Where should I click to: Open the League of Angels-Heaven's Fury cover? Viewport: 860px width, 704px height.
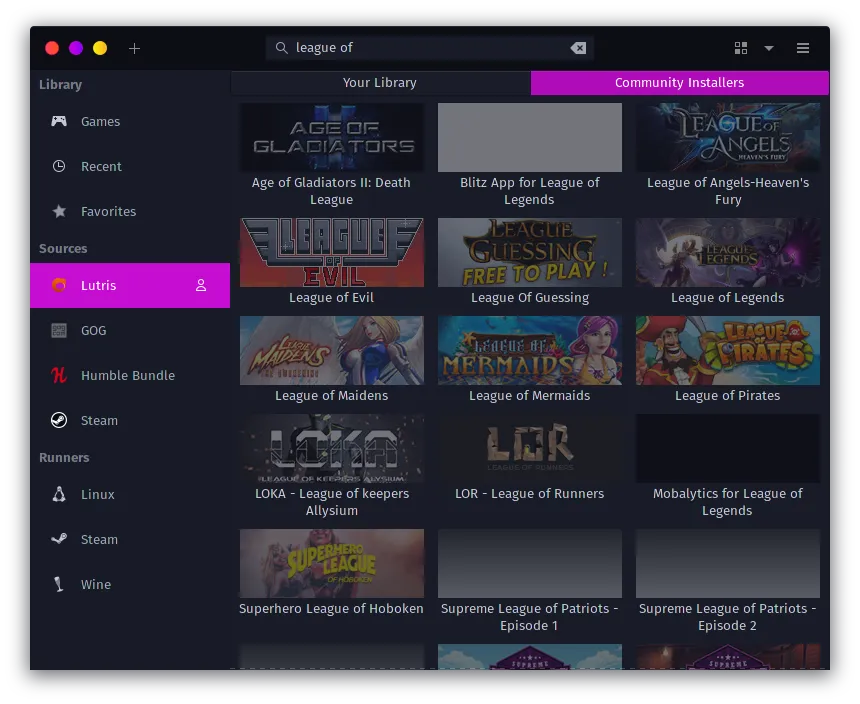[728, 137]
